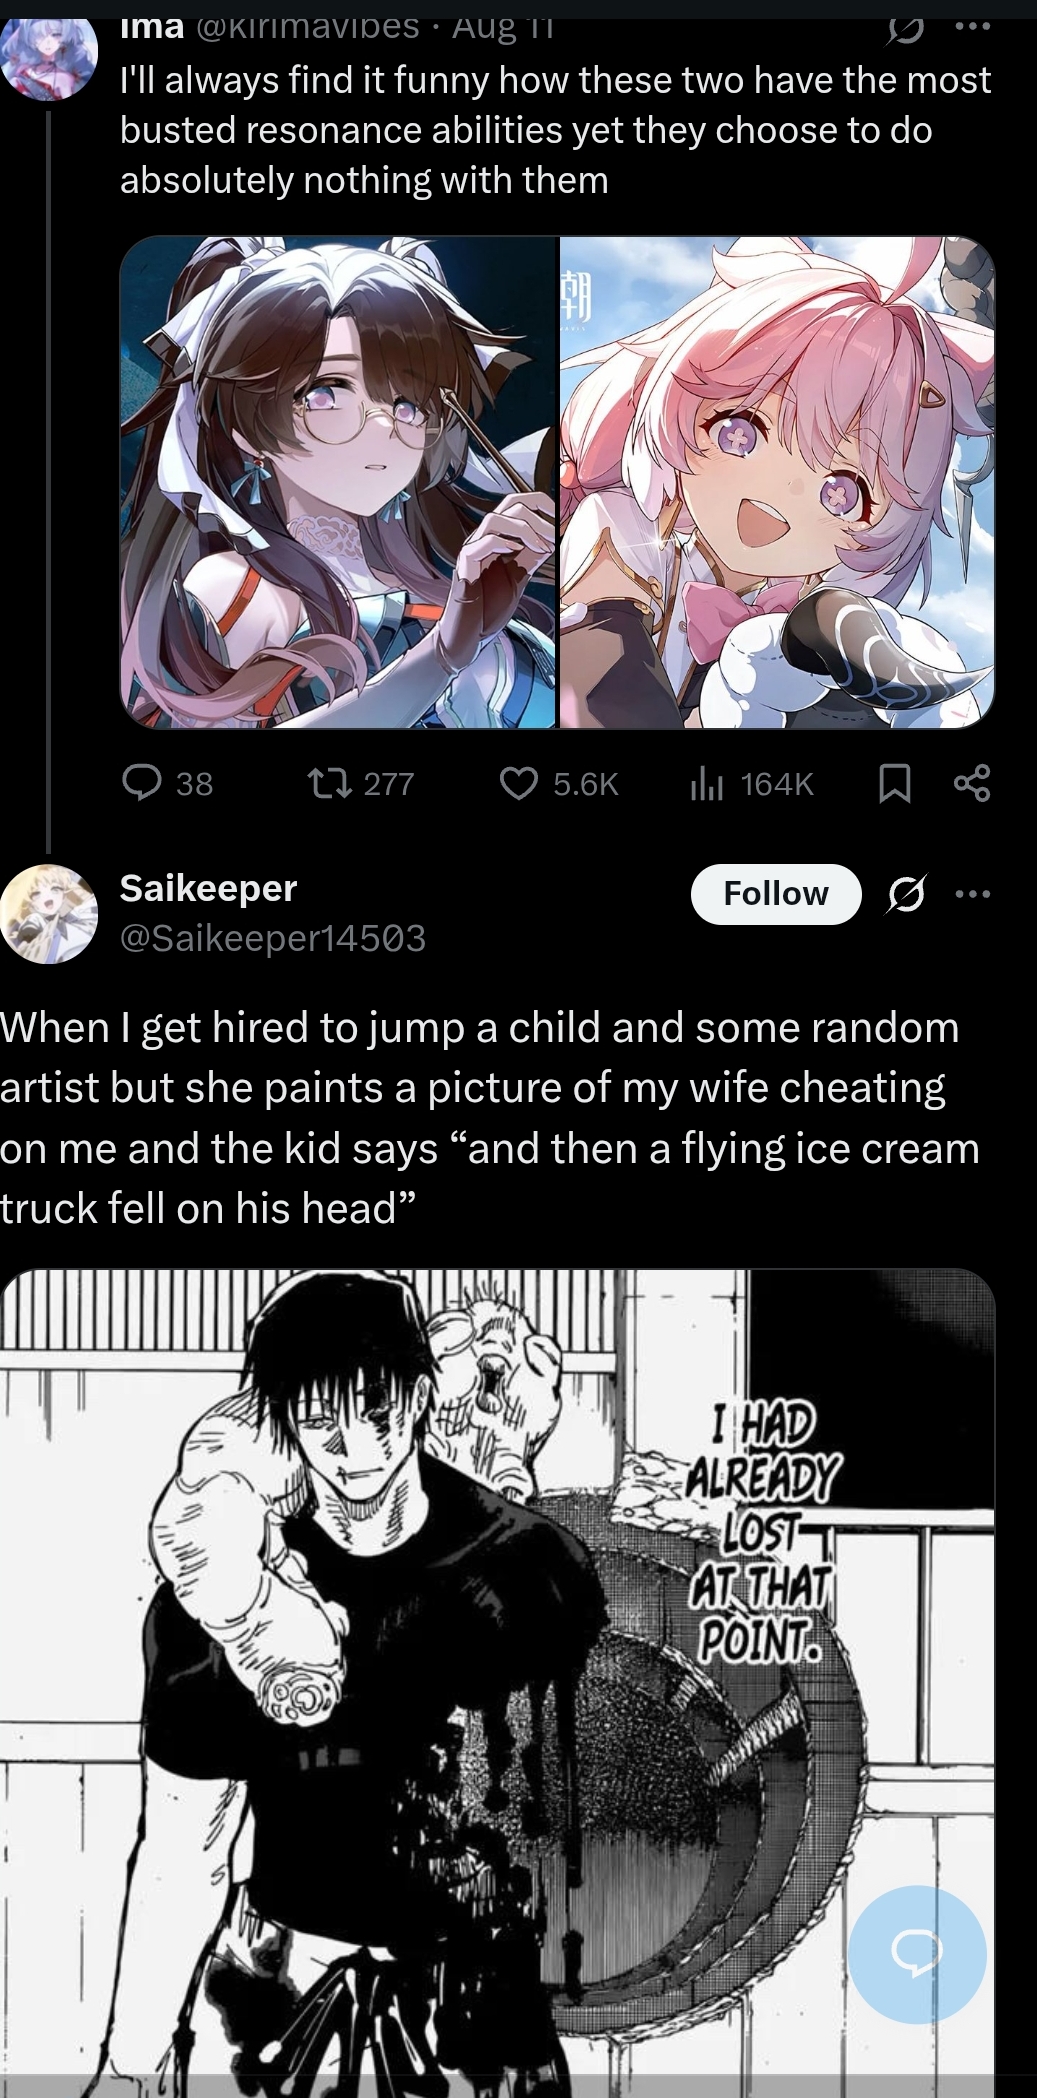Open the @Saikeeper14503 handle

[273, 938]
